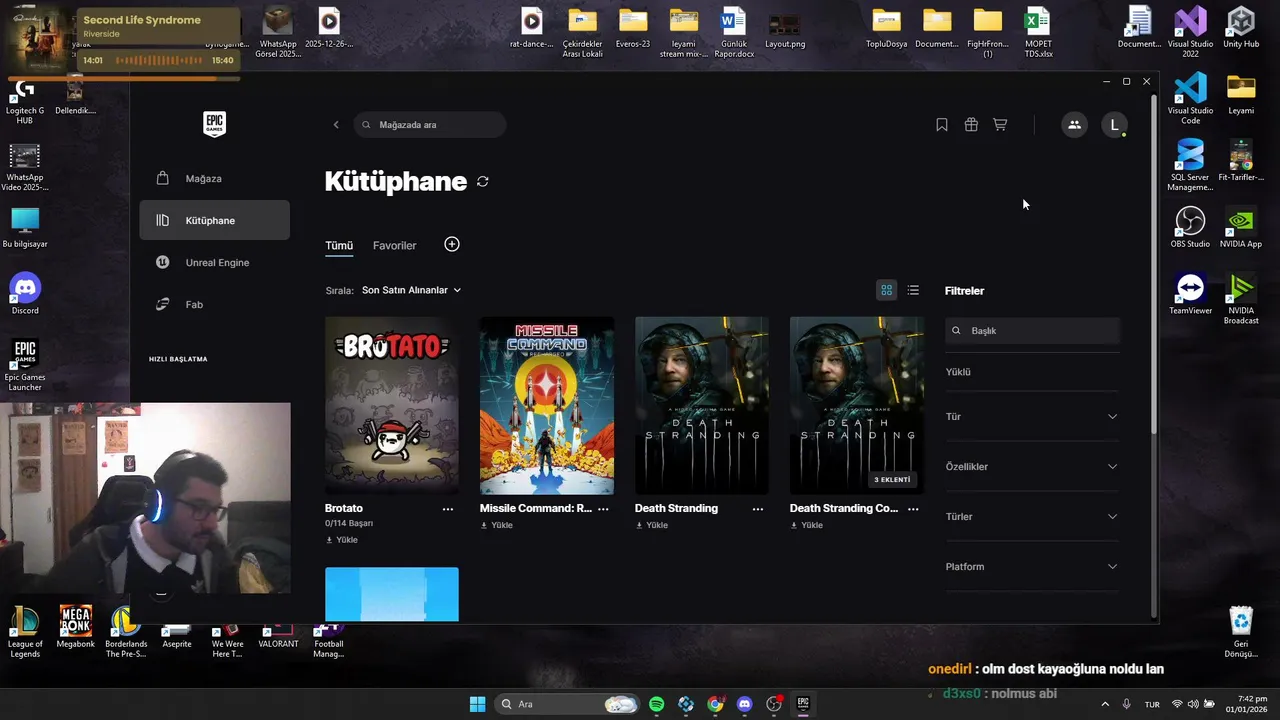This screenshot has height=720, width=1280.
Task: Click the Epic launcher vertical scrollbar
Action: click(1154, 265)
